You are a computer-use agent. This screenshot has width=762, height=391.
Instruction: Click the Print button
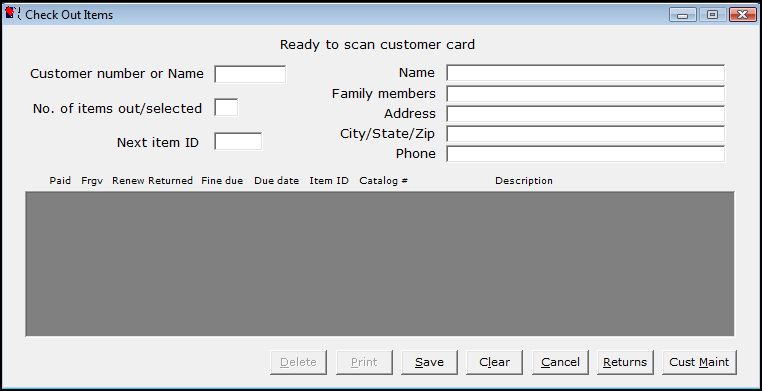(364, 362)
